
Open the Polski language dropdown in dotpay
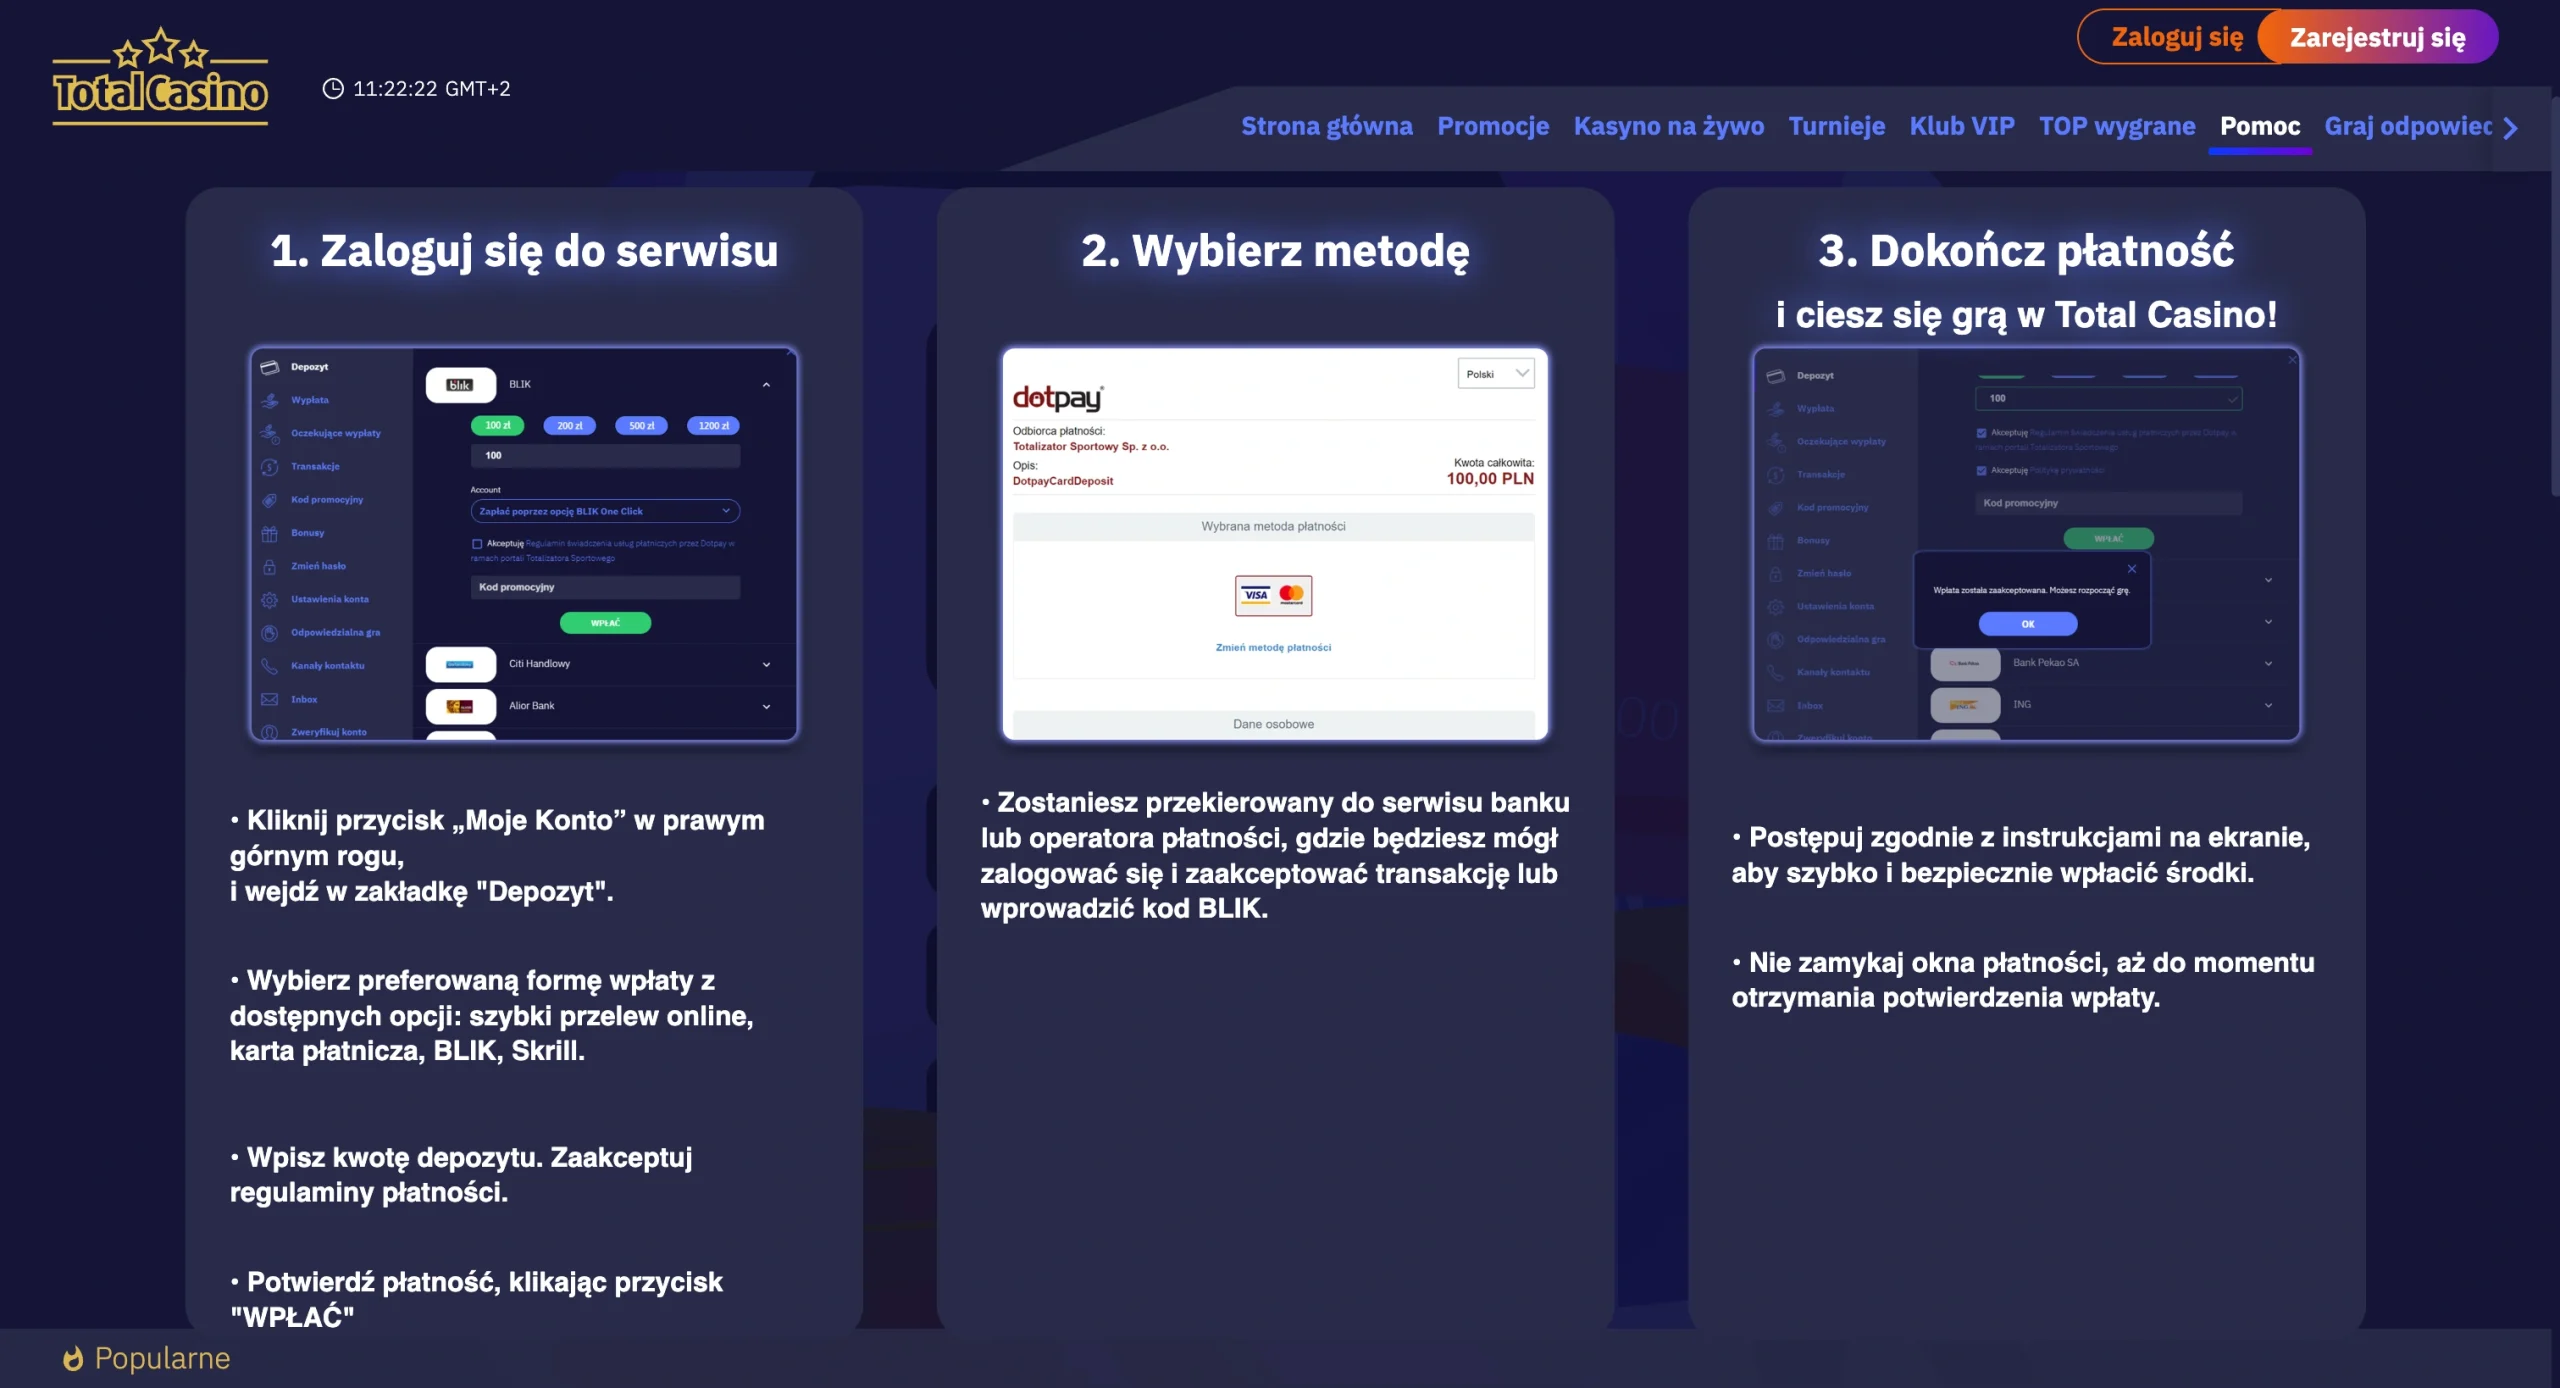coord(1495,374)
